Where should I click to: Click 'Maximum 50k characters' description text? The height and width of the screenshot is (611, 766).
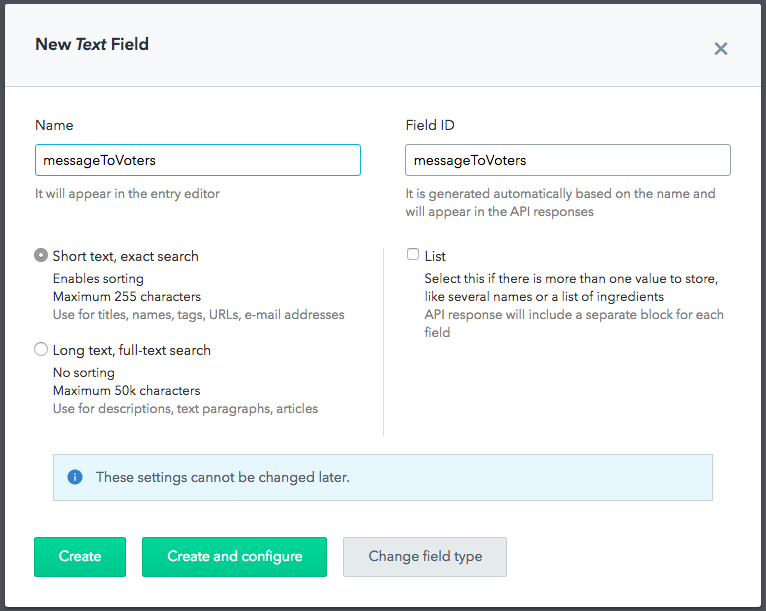click(x=127, y=391)
